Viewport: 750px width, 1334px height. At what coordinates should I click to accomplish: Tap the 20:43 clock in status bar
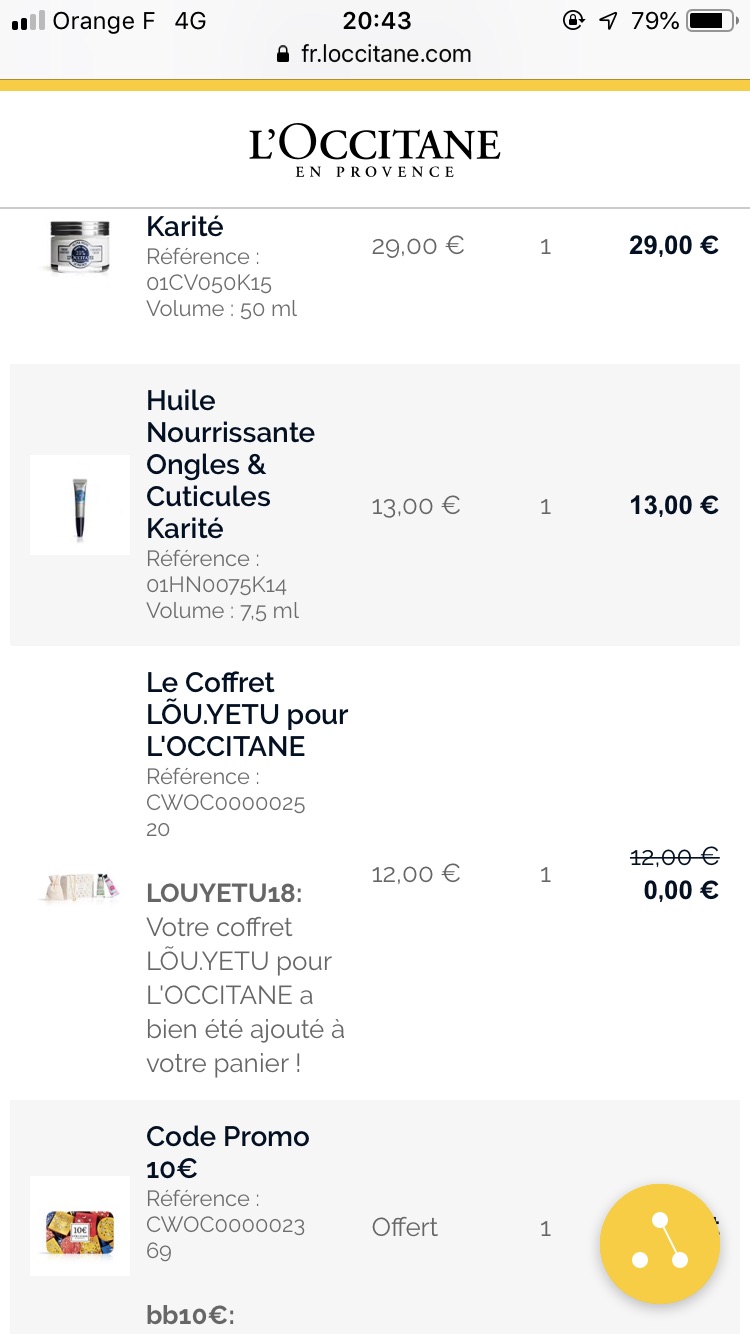[x=377, y=21]
